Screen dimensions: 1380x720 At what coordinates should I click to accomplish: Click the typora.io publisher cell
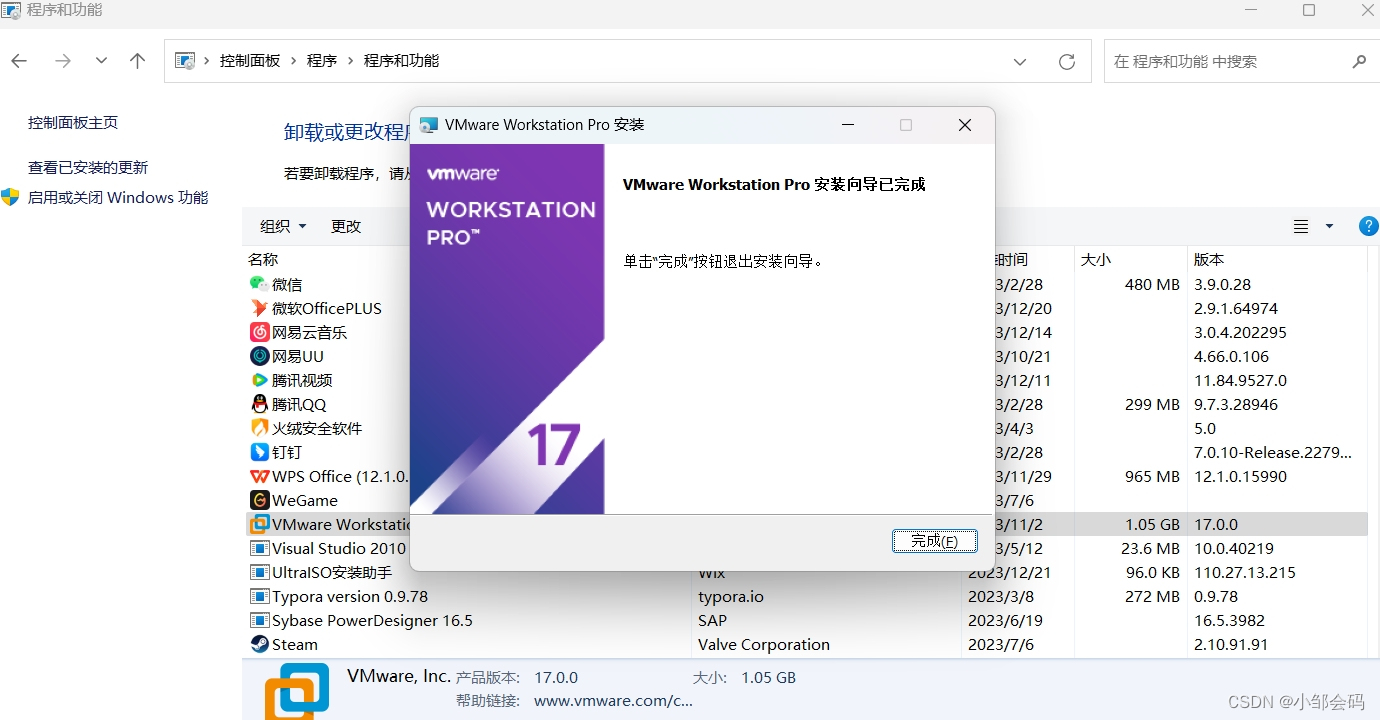tap(731, 596)
